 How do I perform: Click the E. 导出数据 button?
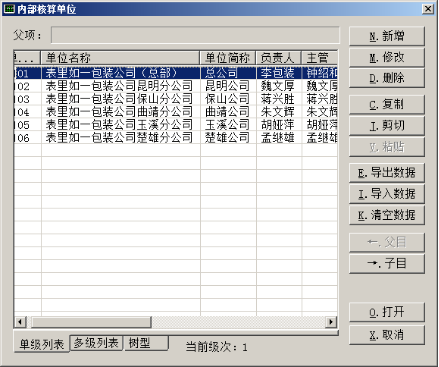387,173
